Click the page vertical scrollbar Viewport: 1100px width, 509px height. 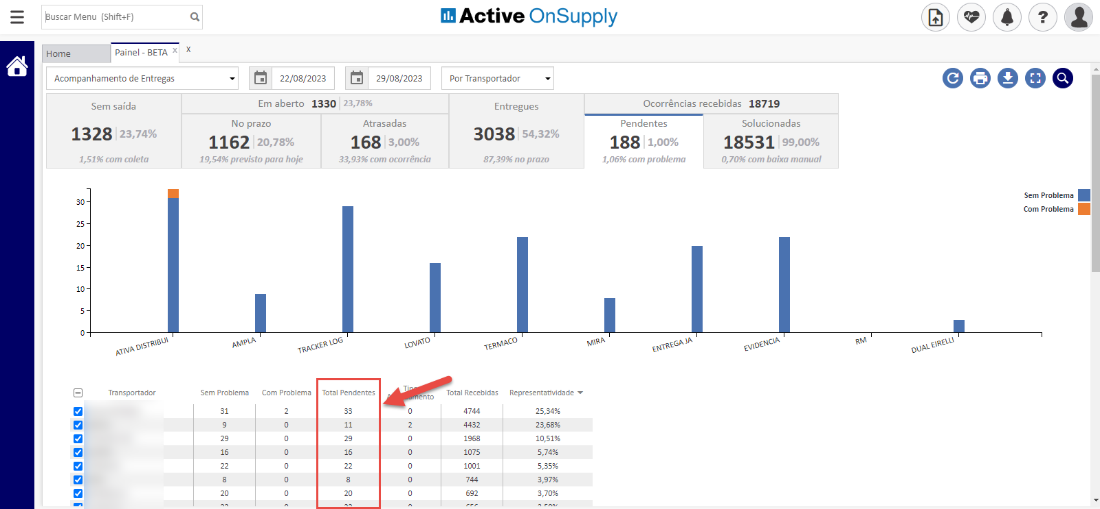[1095, 172]
